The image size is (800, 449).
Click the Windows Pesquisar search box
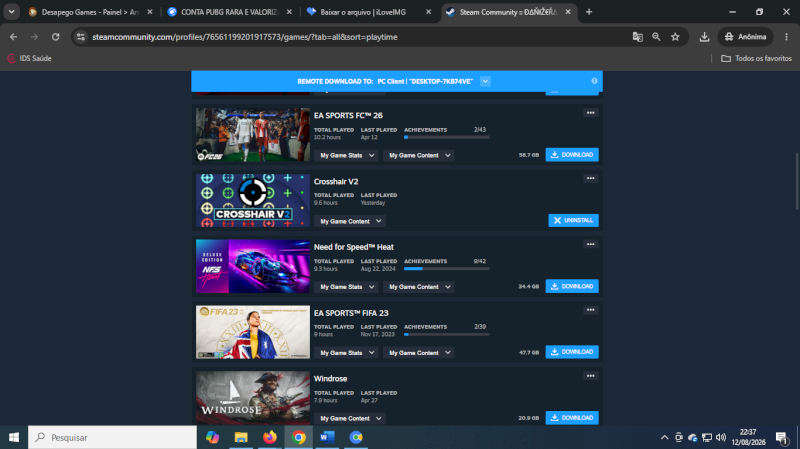[x=112, y=437]
